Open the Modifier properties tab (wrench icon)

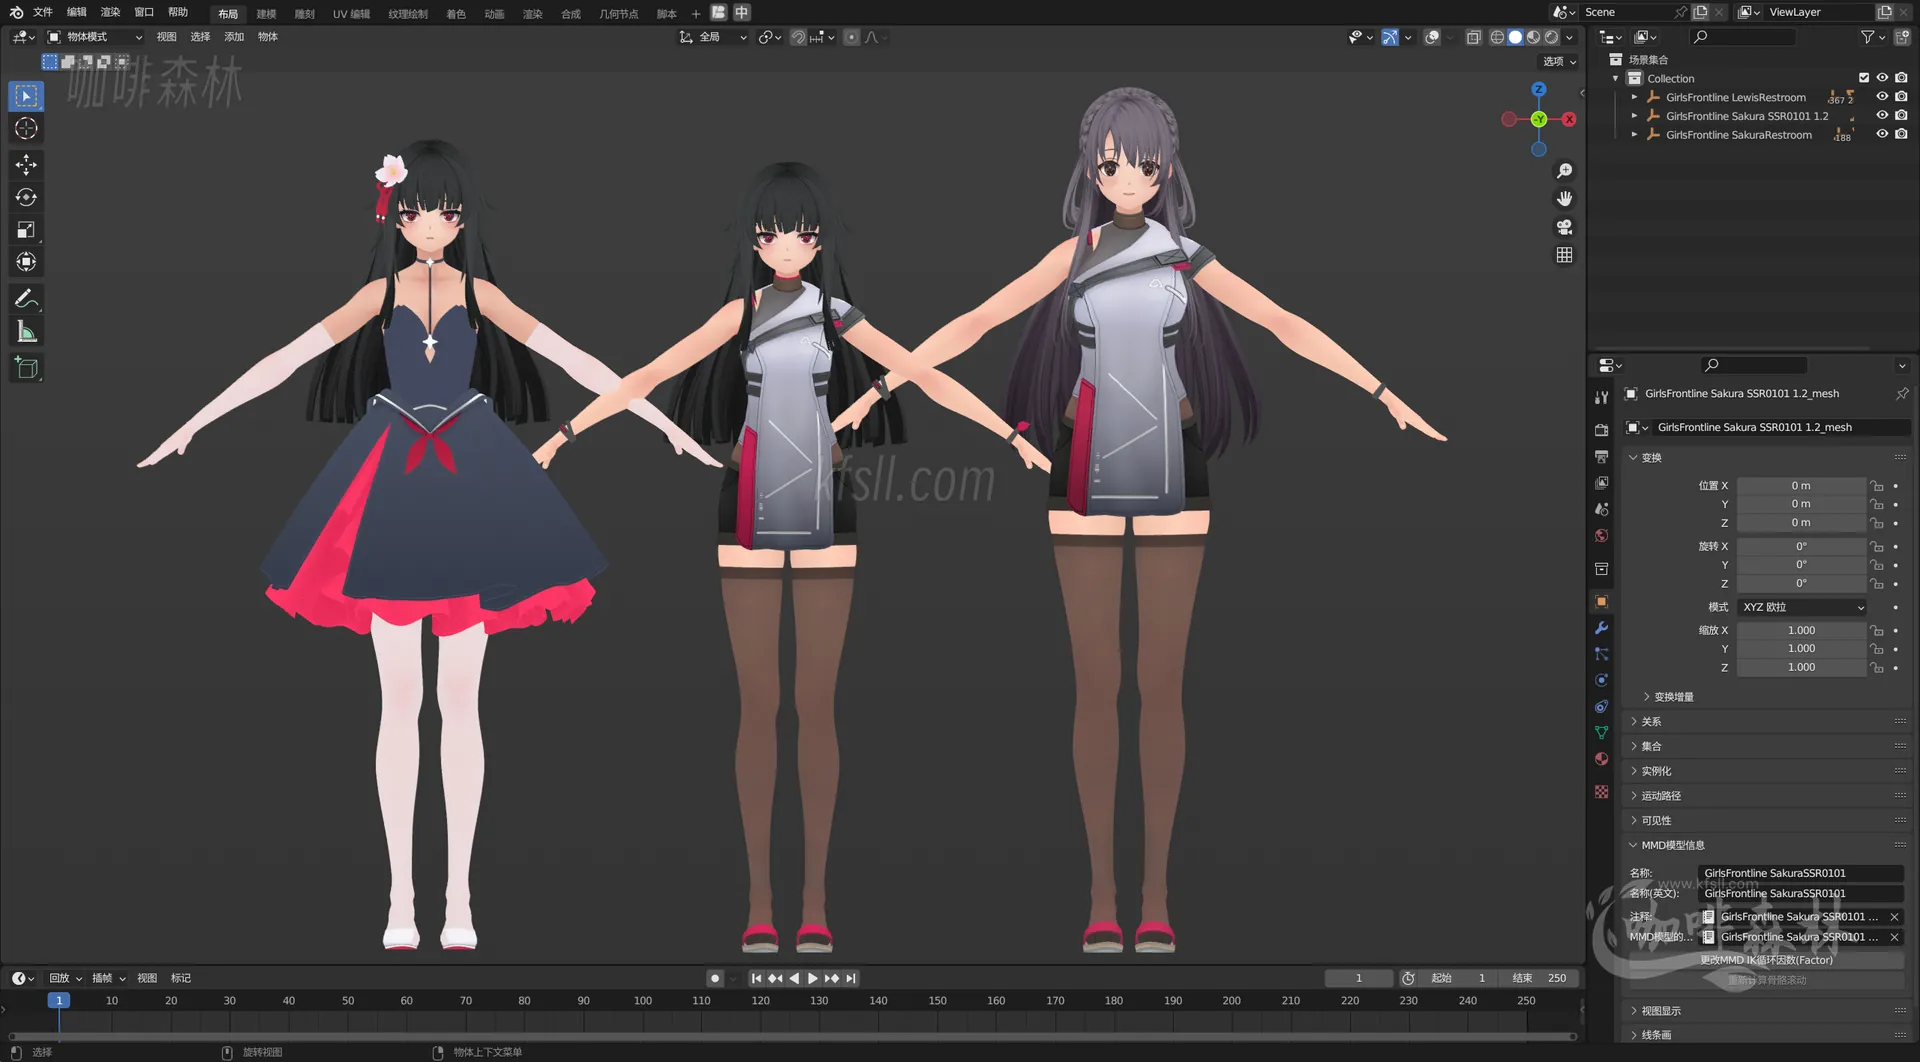click(x=1601, y=628)
